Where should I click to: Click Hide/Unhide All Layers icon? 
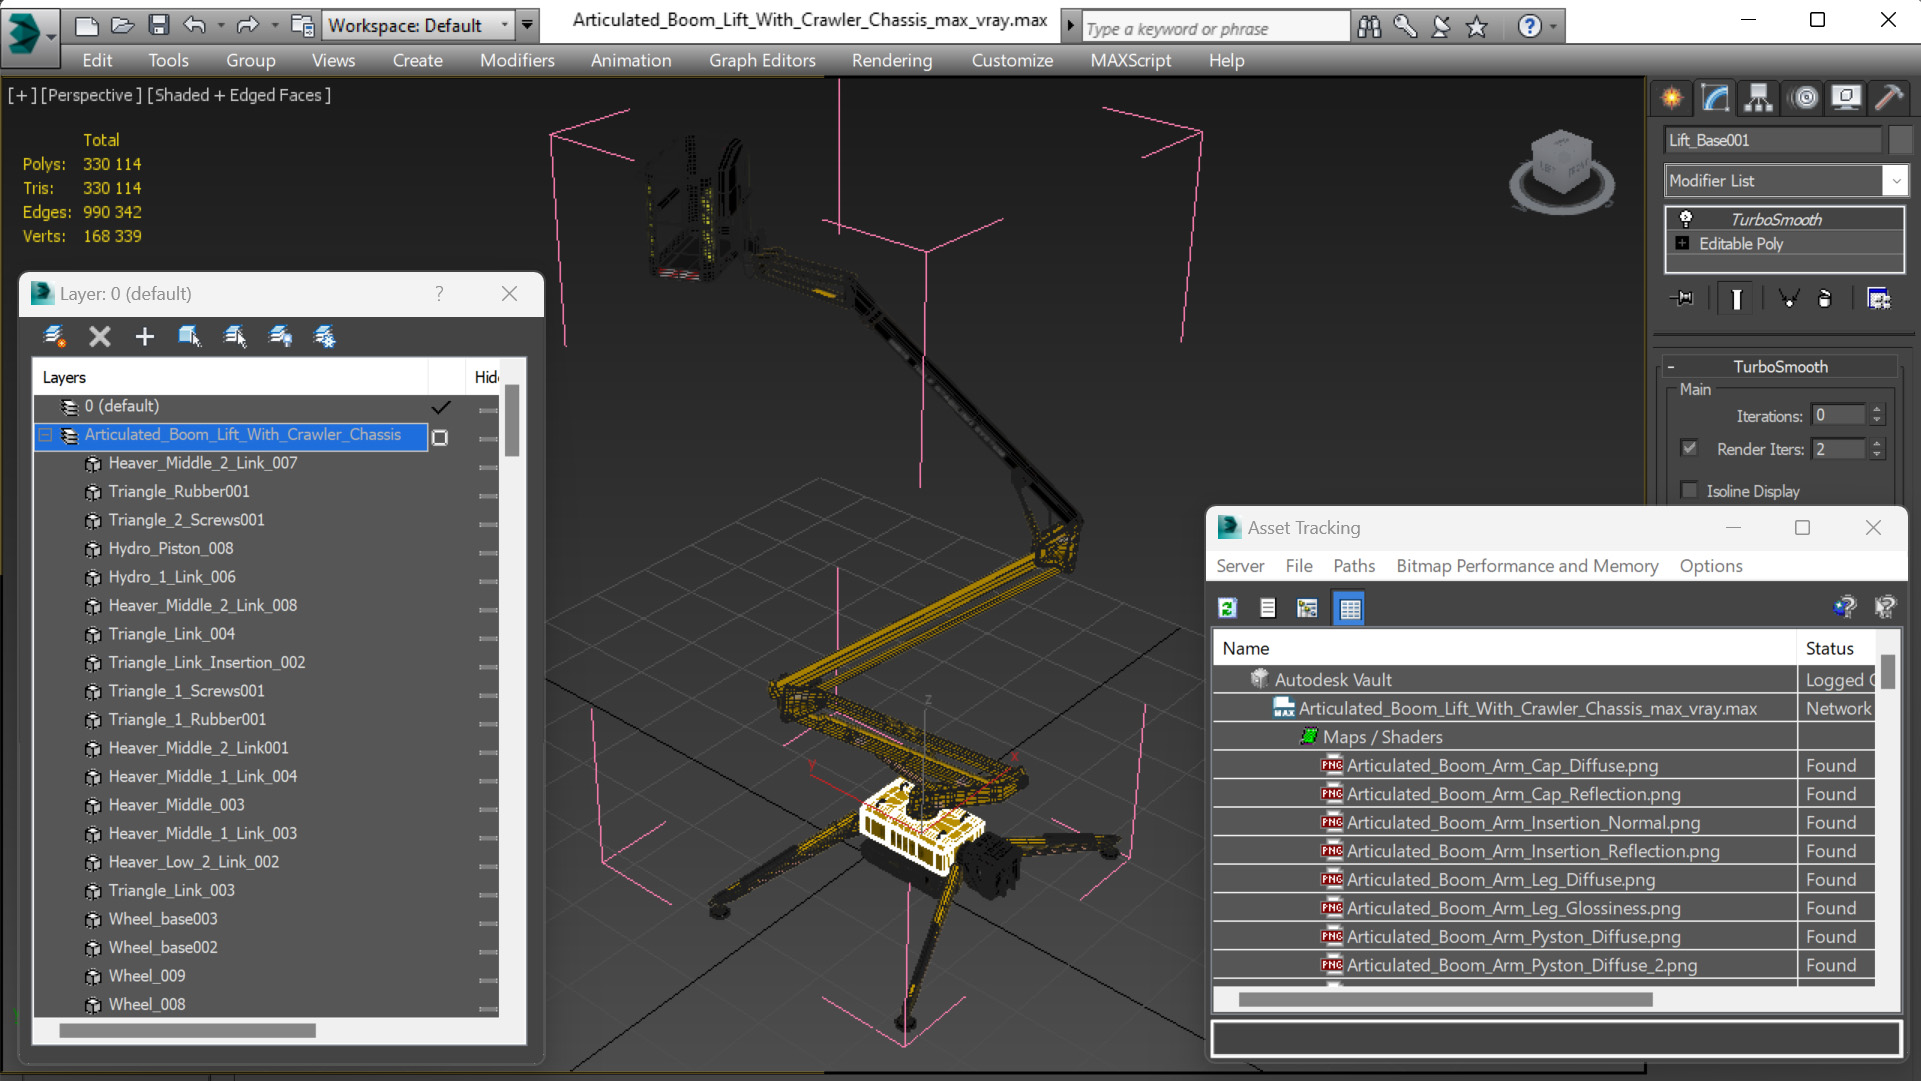coord(280,337)
